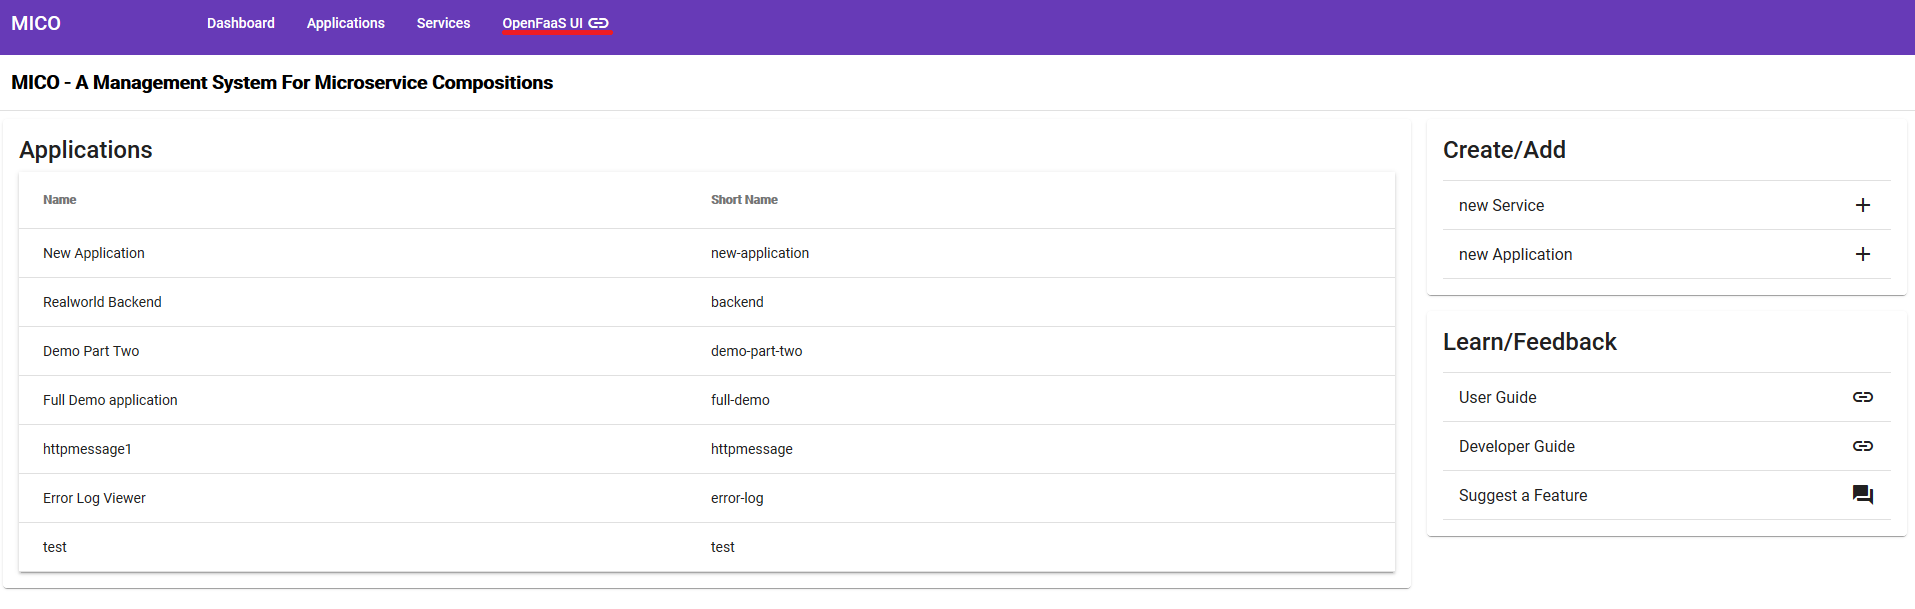The image size is (1915, 609).
Task: Select the httpmessage1 application
Action: pos(707,449)
